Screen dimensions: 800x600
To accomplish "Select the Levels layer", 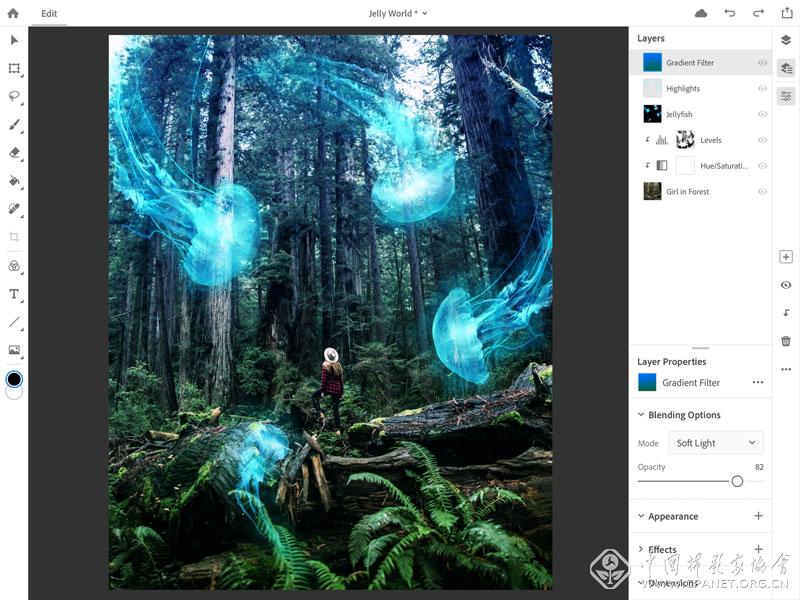I will [x=701, y=140].
